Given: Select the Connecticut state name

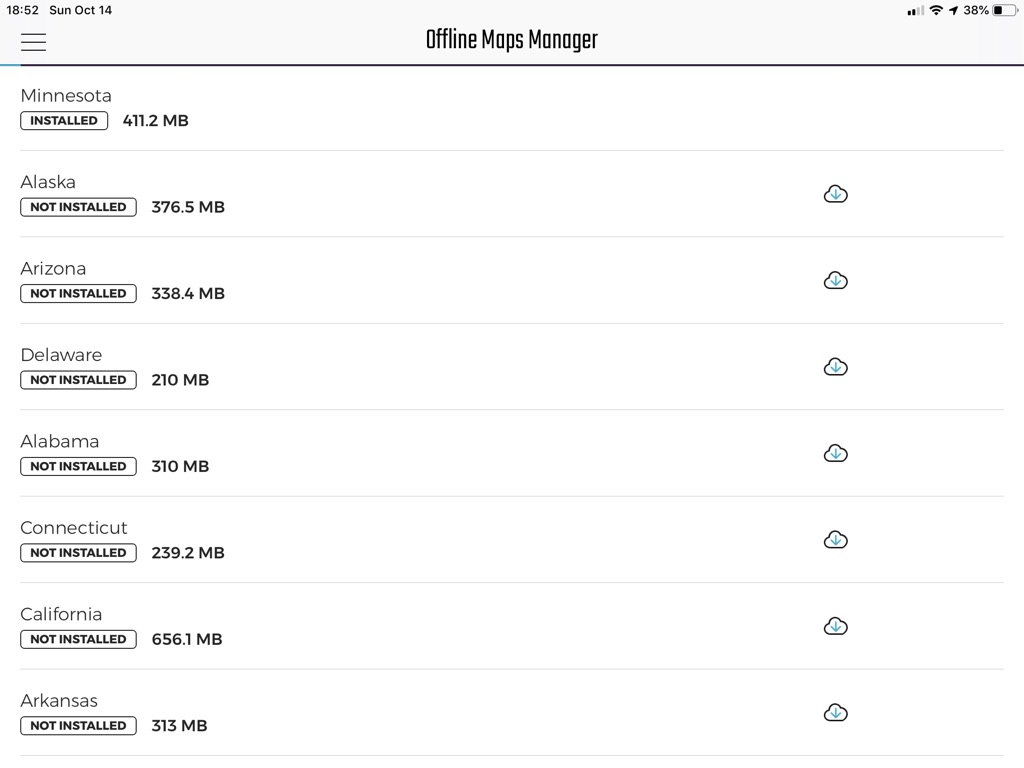Looking at the screenshot, I should coord(74,527).
